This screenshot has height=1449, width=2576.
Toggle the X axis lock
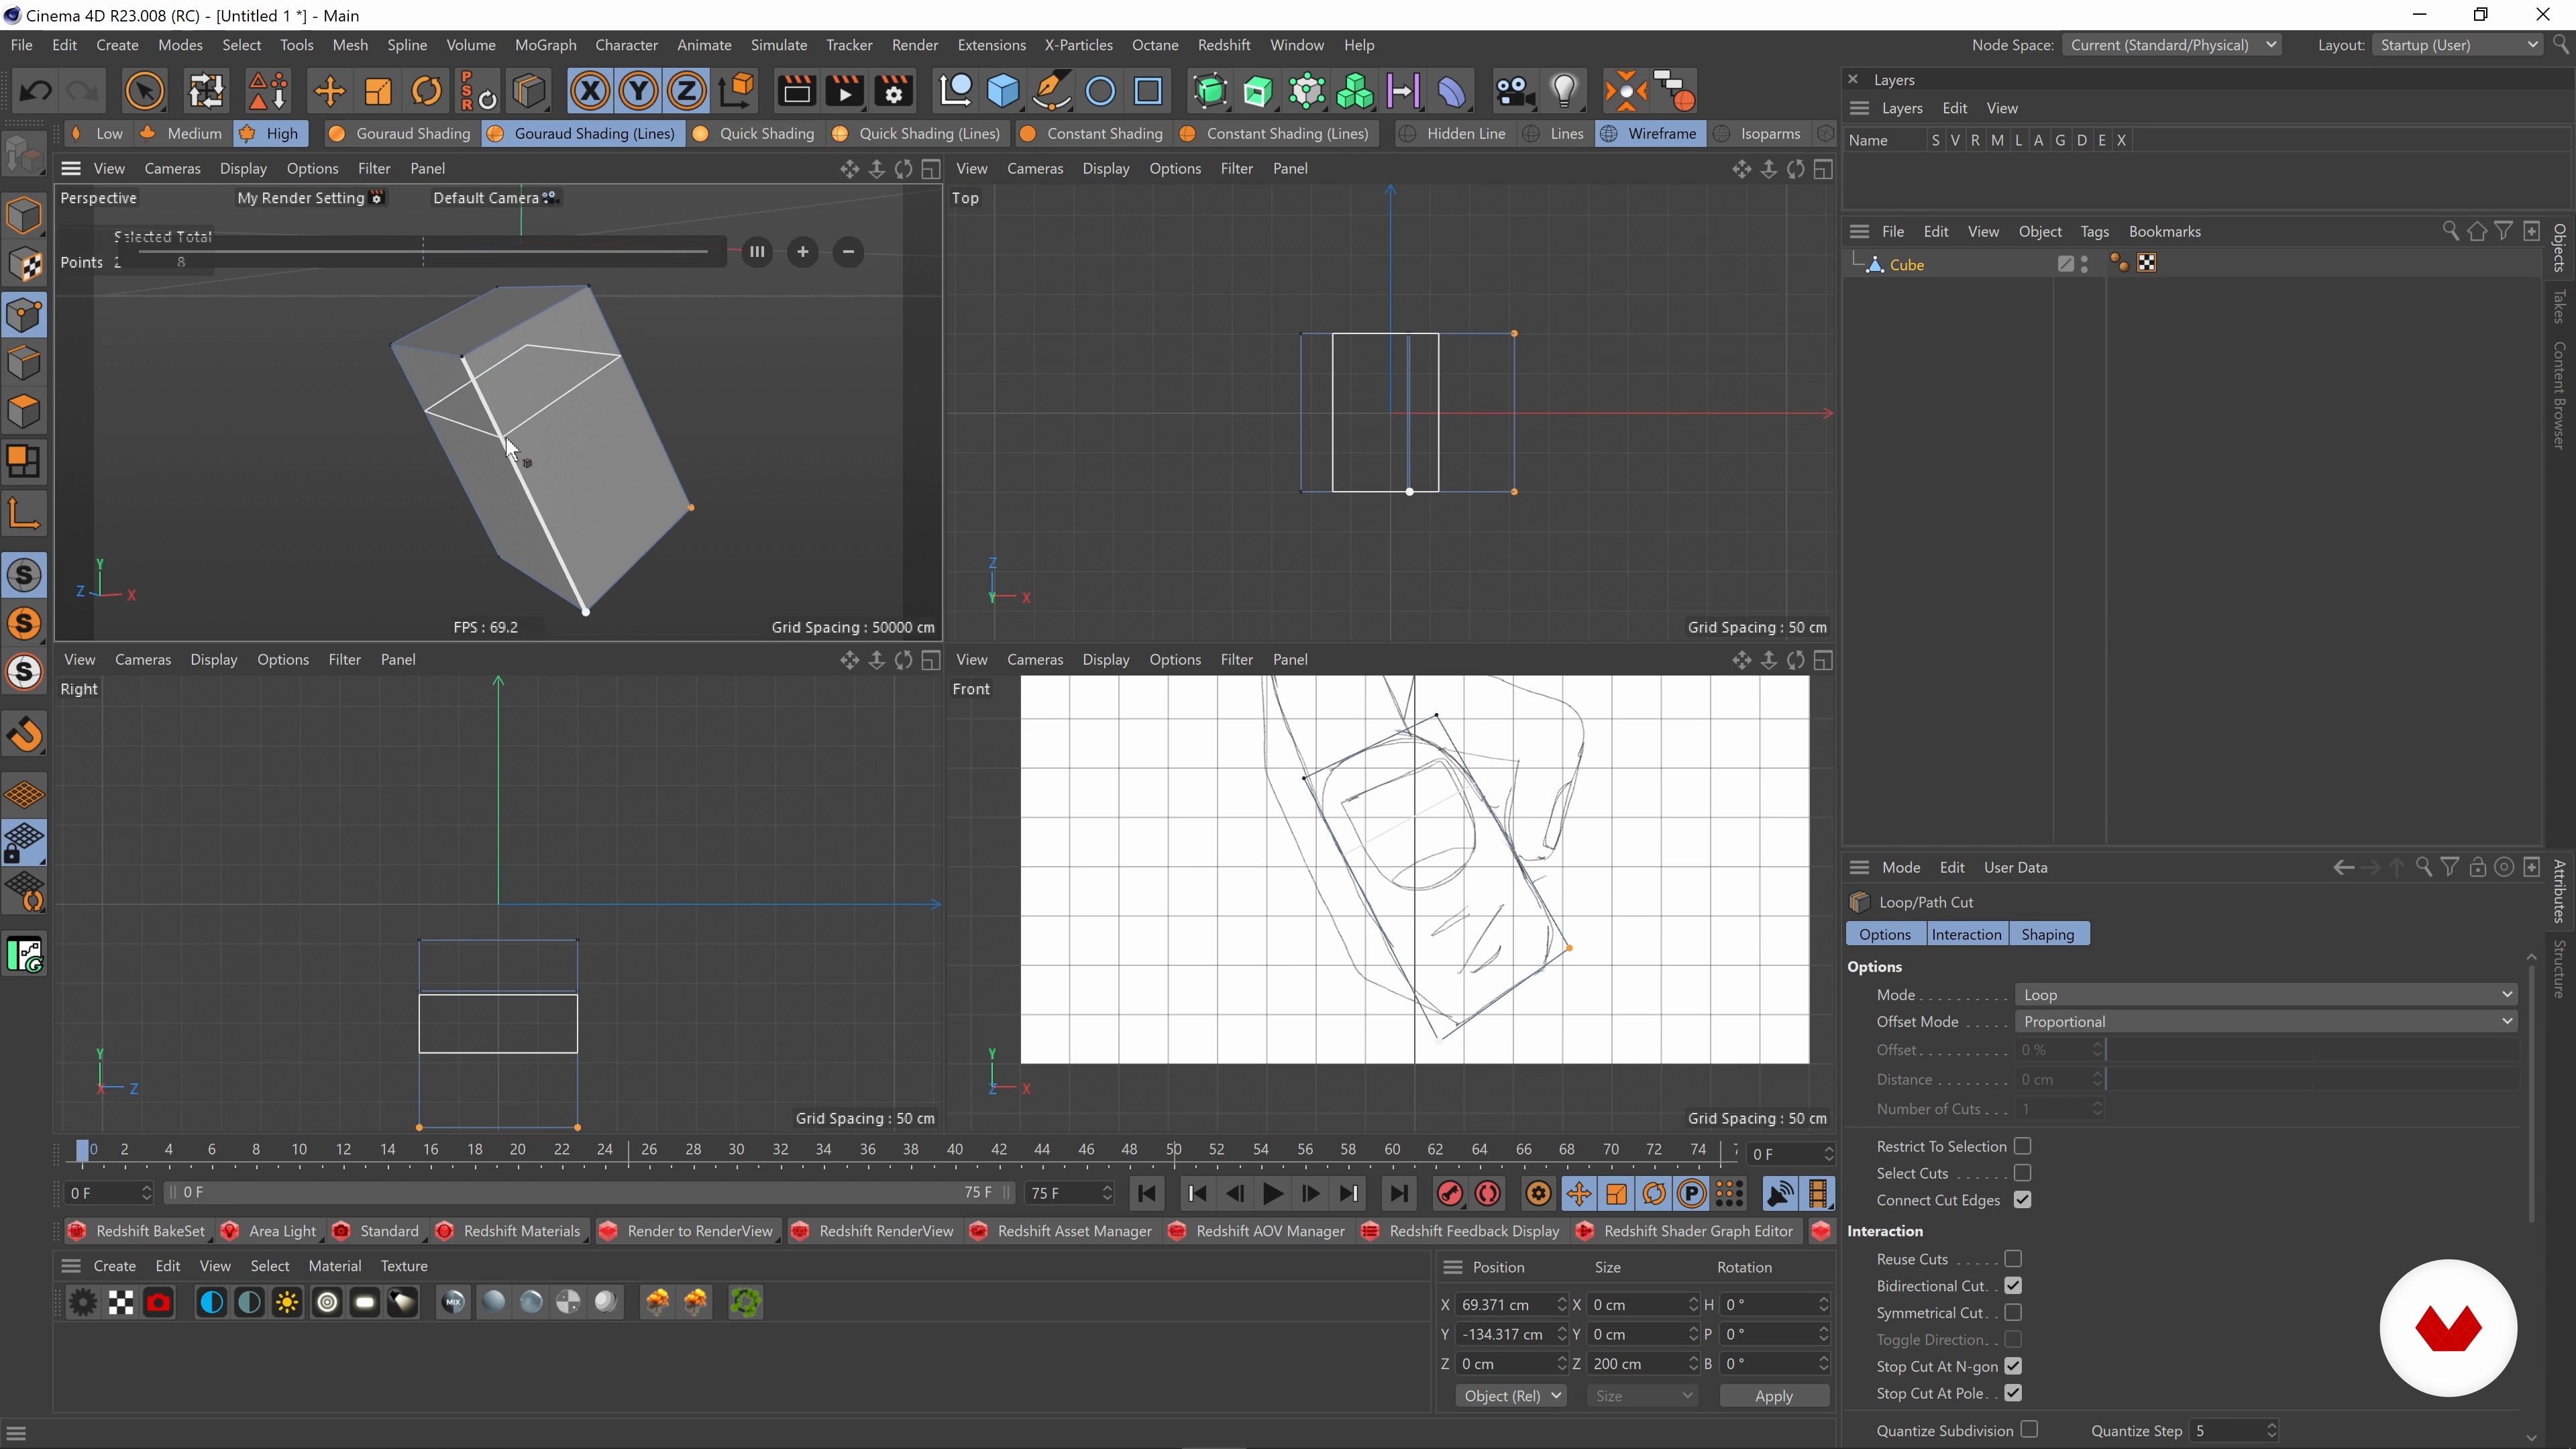point(590,91)
